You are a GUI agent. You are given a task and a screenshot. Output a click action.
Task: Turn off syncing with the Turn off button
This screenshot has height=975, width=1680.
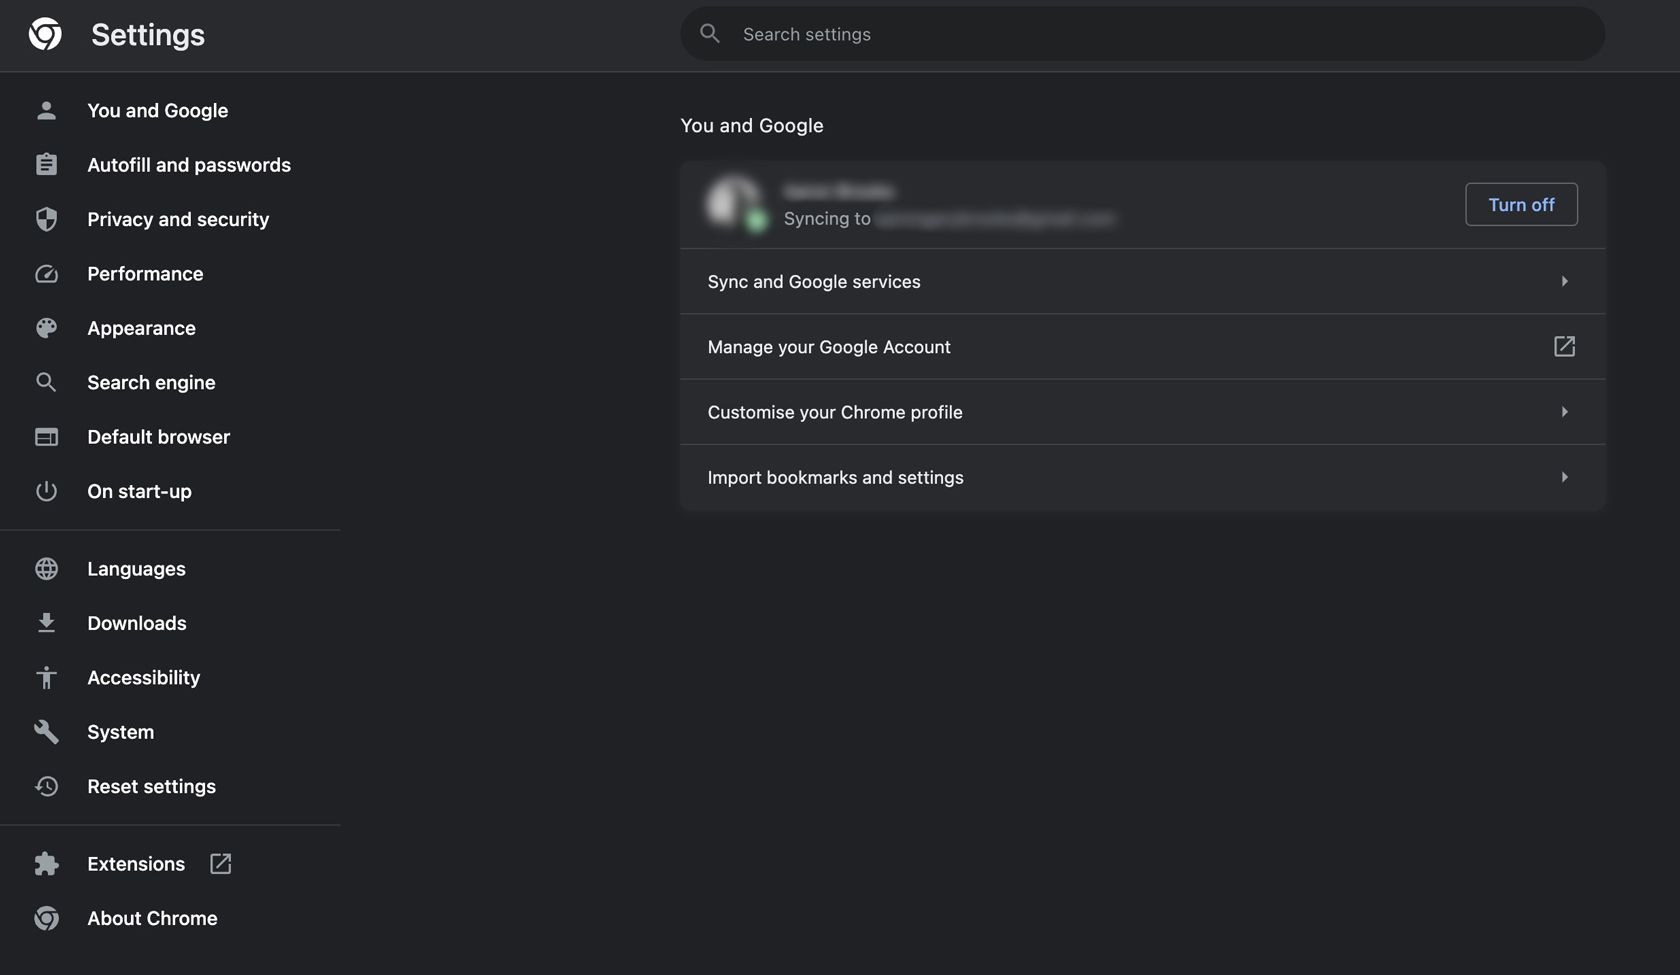(x=1521, y=204)
